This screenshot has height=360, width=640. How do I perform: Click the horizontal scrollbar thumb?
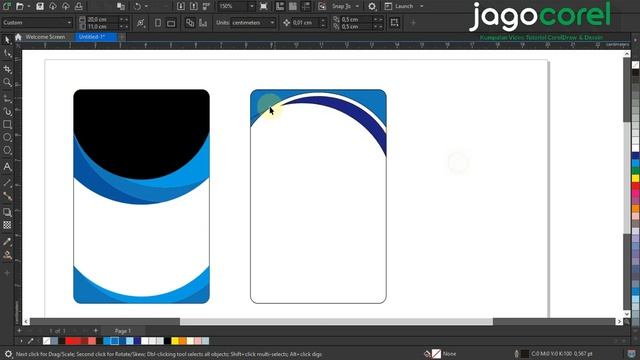[x=336, y=322]
